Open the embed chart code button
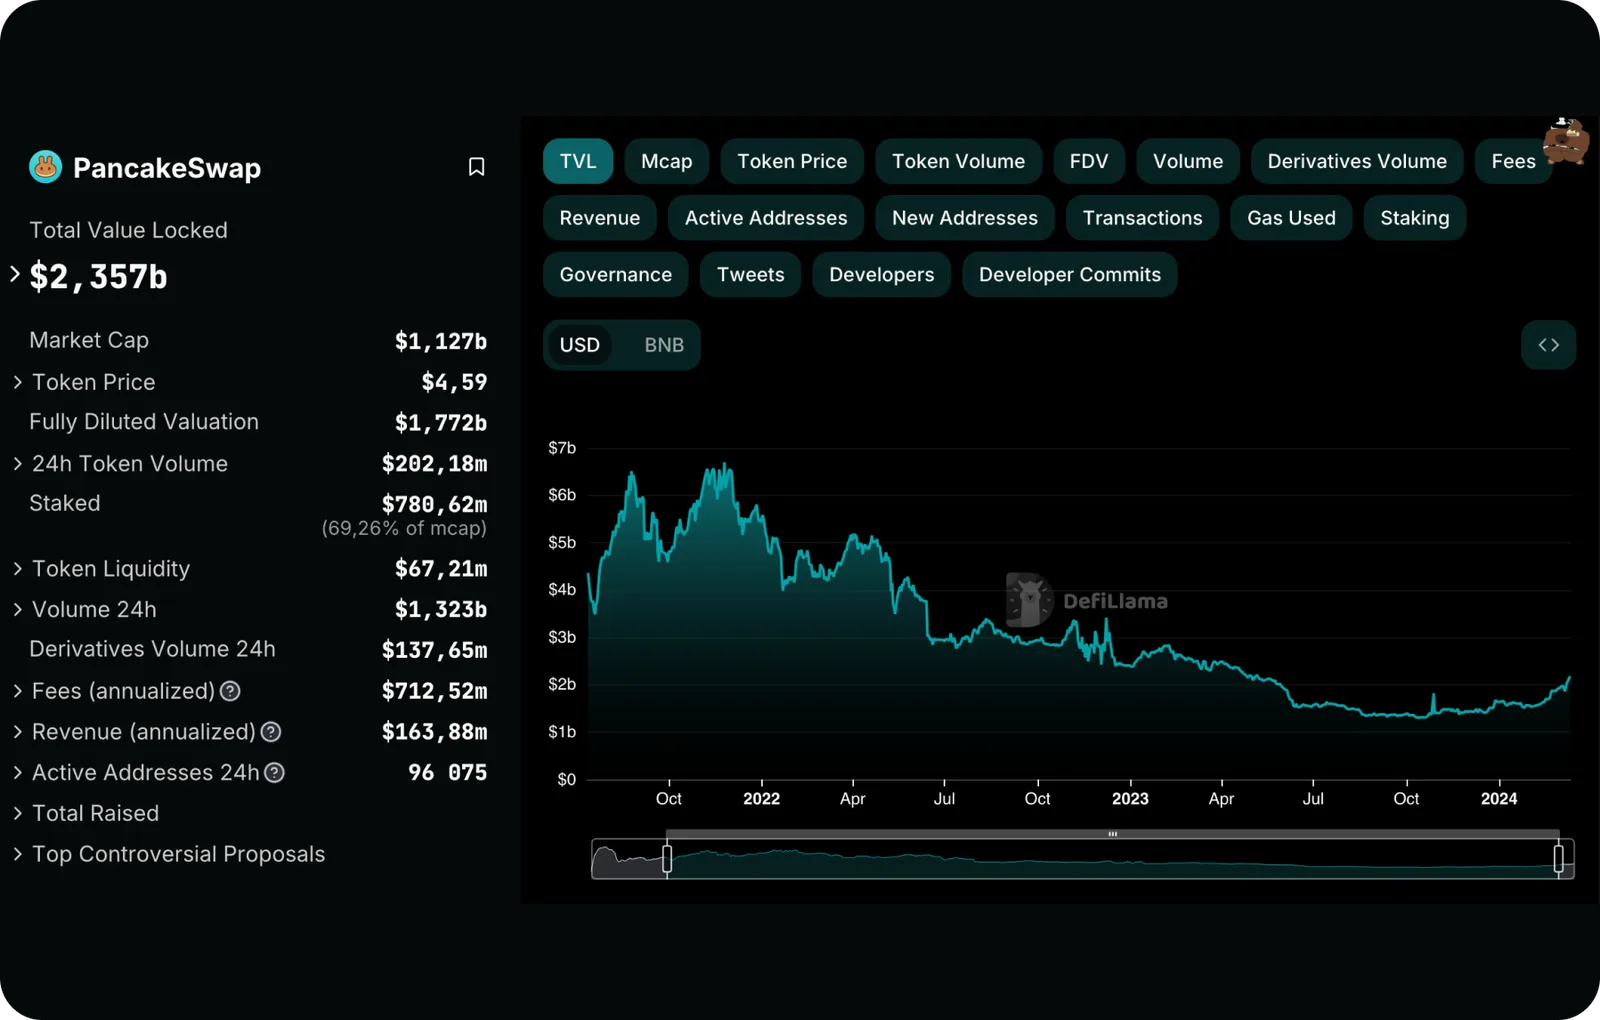This screenshot has height=1020, width=1600. coord(1548,345)
